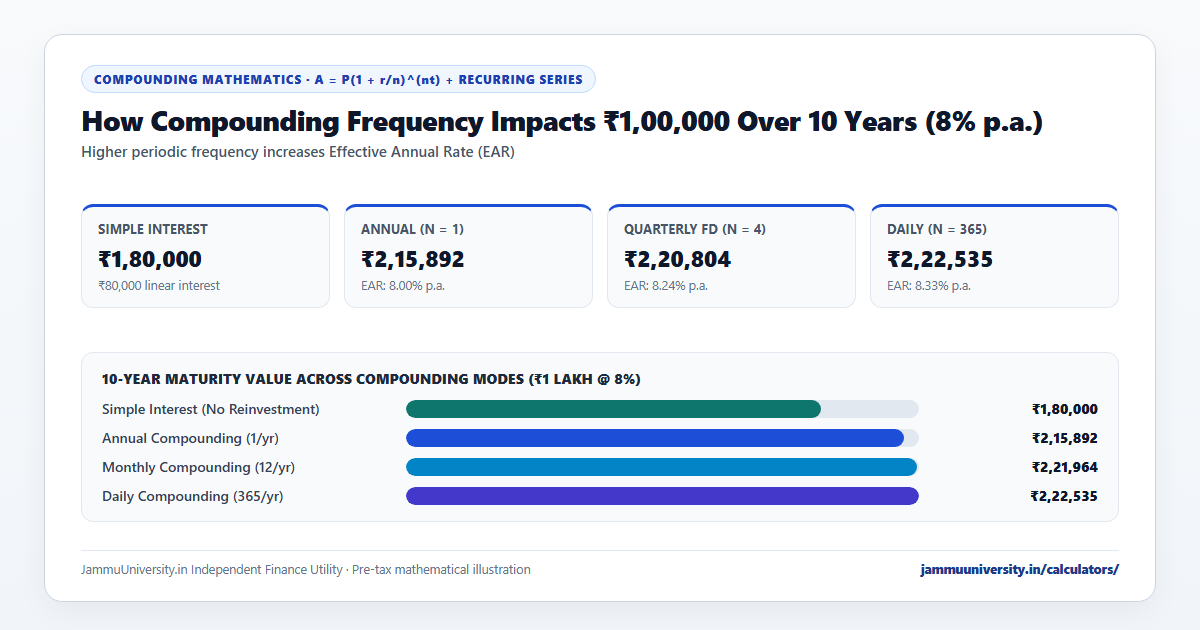Click the blue Annual Compounding bar

point(655,438)
